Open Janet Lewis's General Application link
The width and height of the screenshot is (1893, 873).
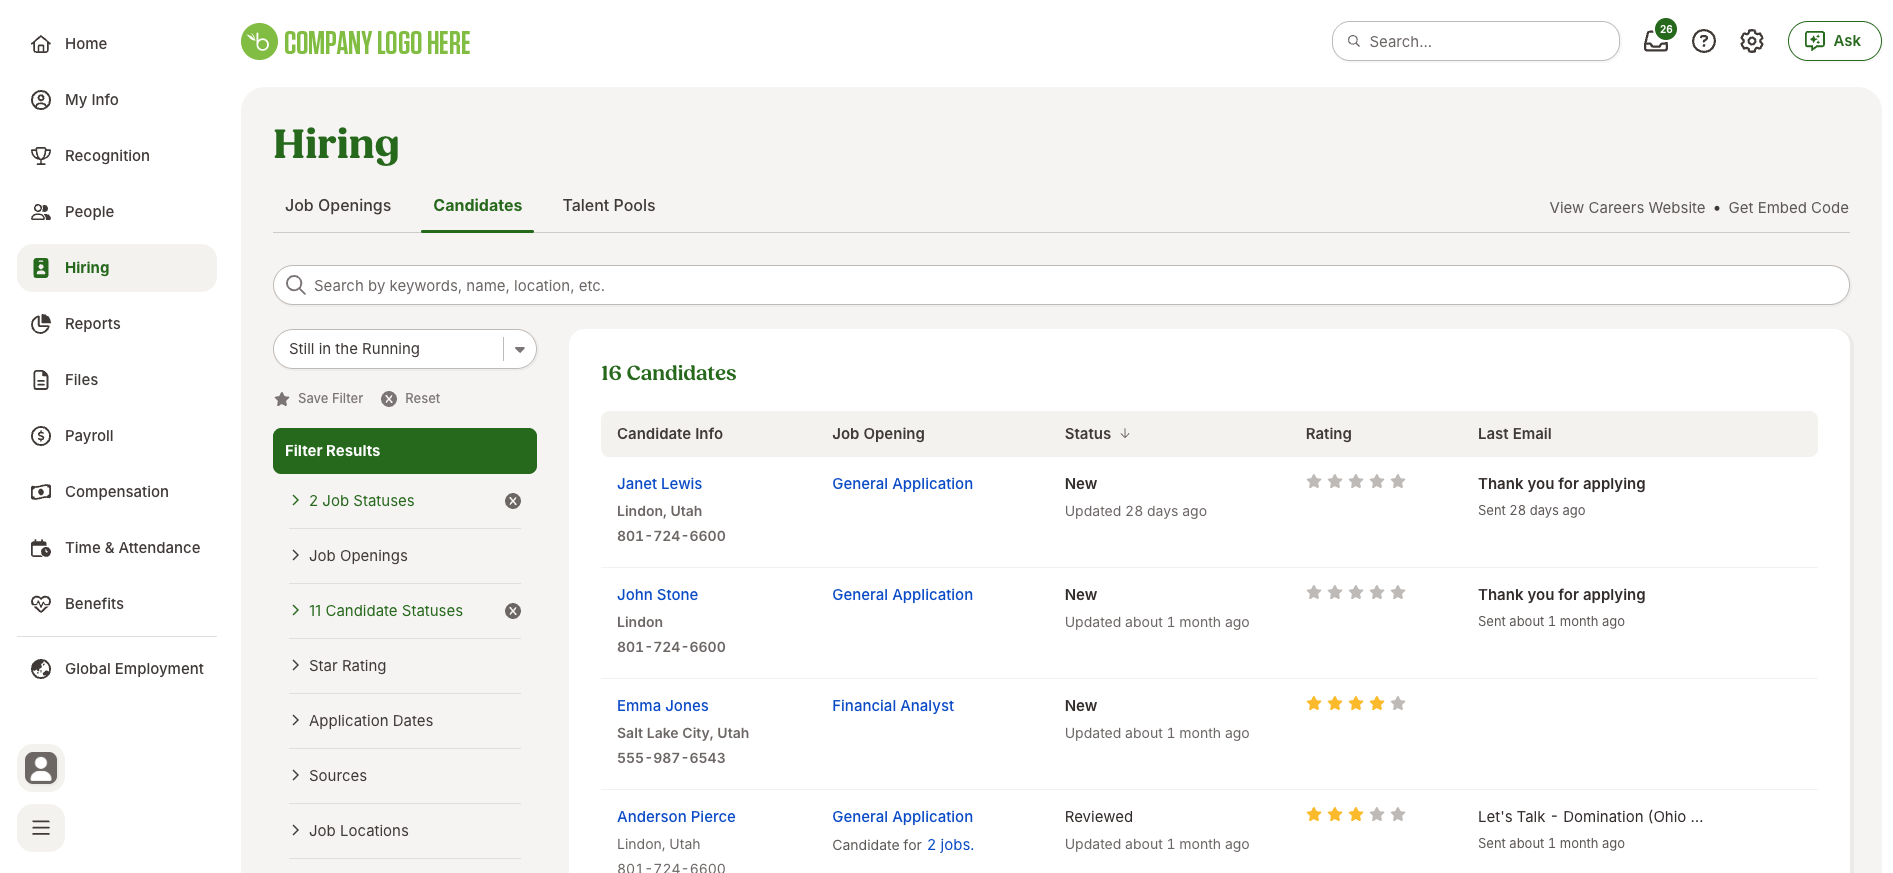902,484
